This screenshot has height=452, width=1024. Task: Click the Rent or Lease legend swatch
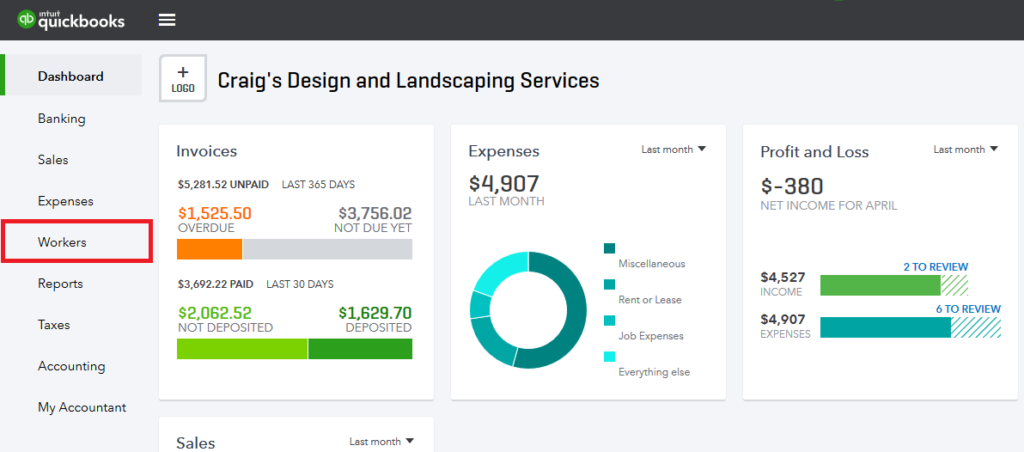coord(609,284)
